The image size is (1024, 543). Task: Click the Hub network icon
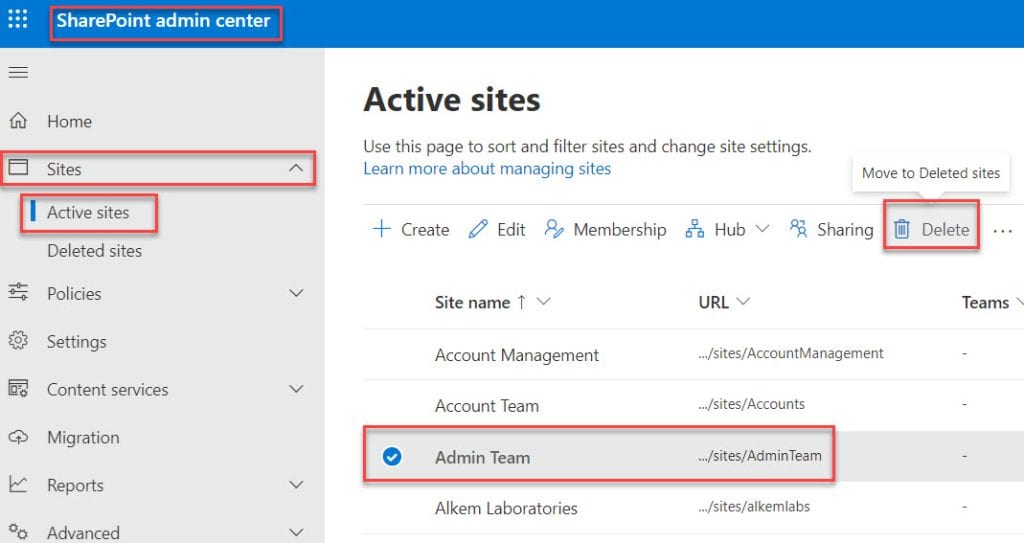tap(694, 229)
